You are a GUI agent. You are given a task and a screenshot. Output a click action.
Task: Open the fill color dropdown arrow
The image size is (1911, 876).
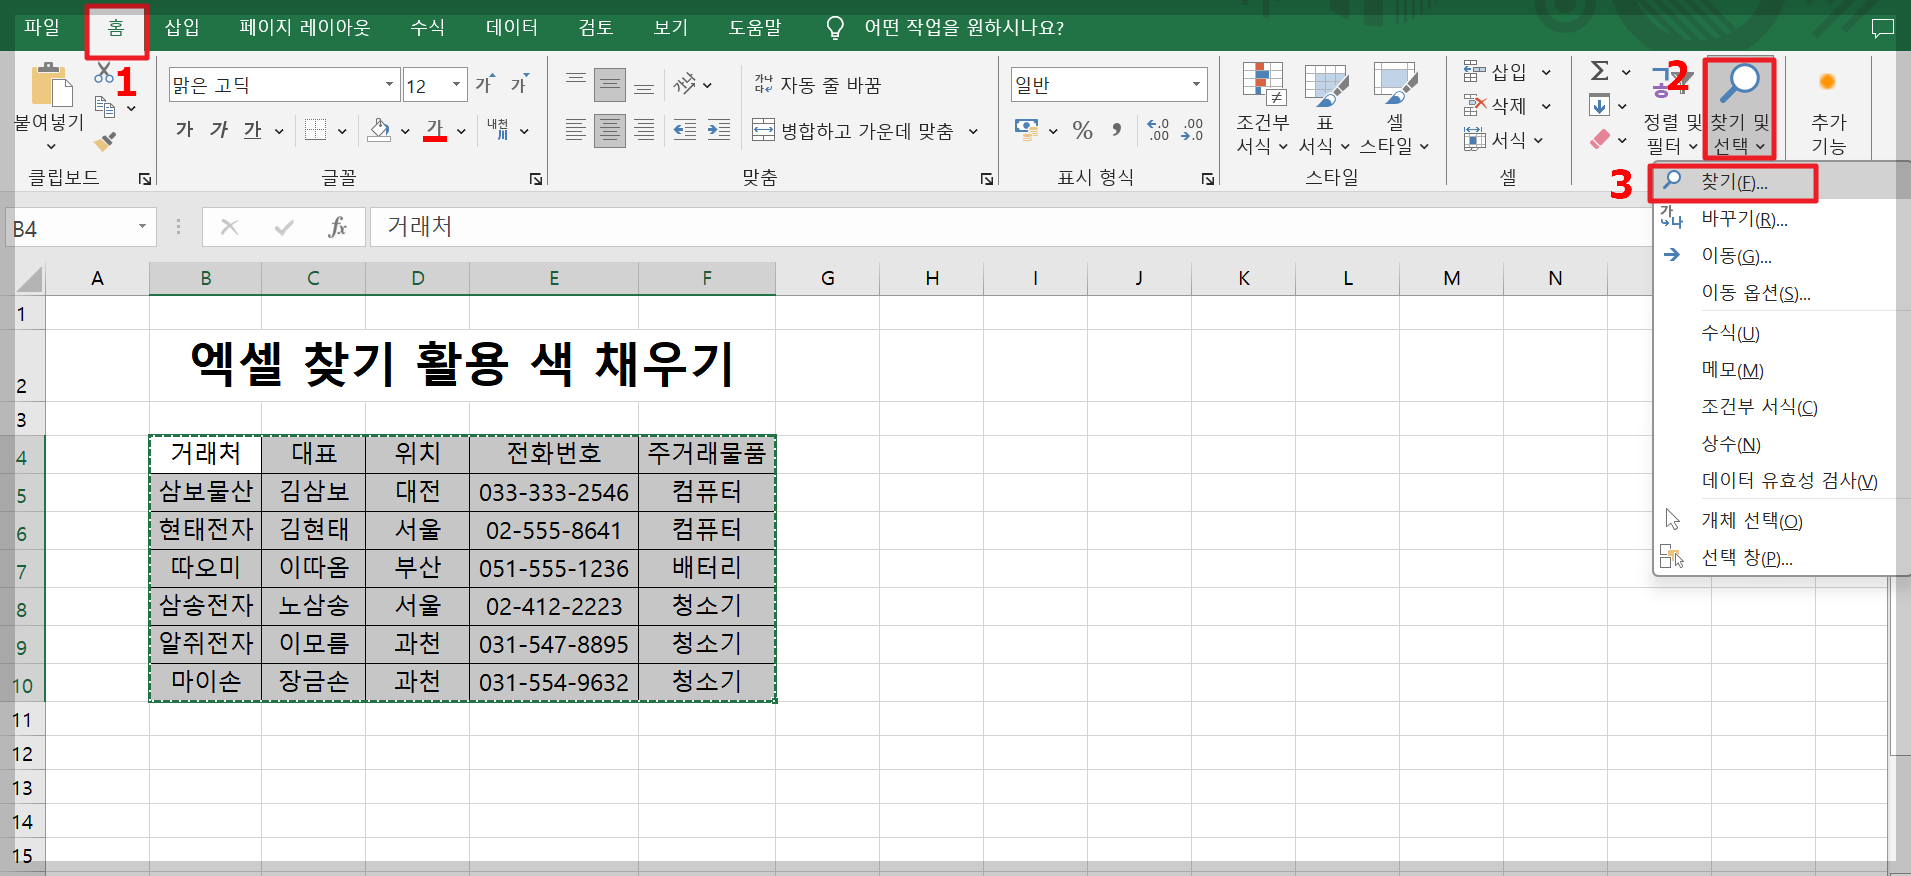405,131
